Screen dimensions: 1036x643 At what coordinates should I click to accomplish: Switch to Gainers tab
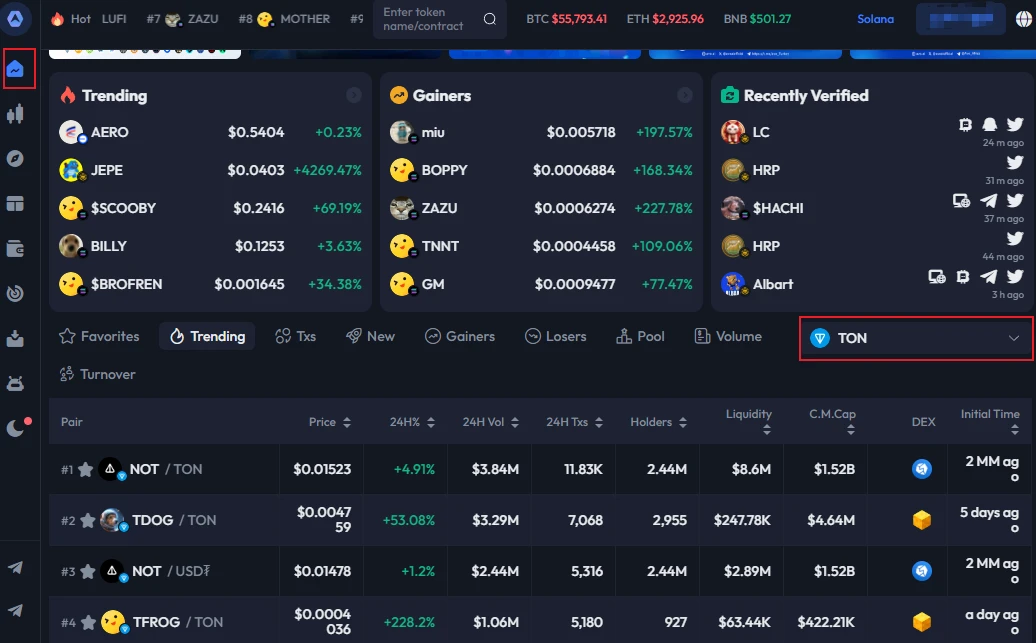460,336
